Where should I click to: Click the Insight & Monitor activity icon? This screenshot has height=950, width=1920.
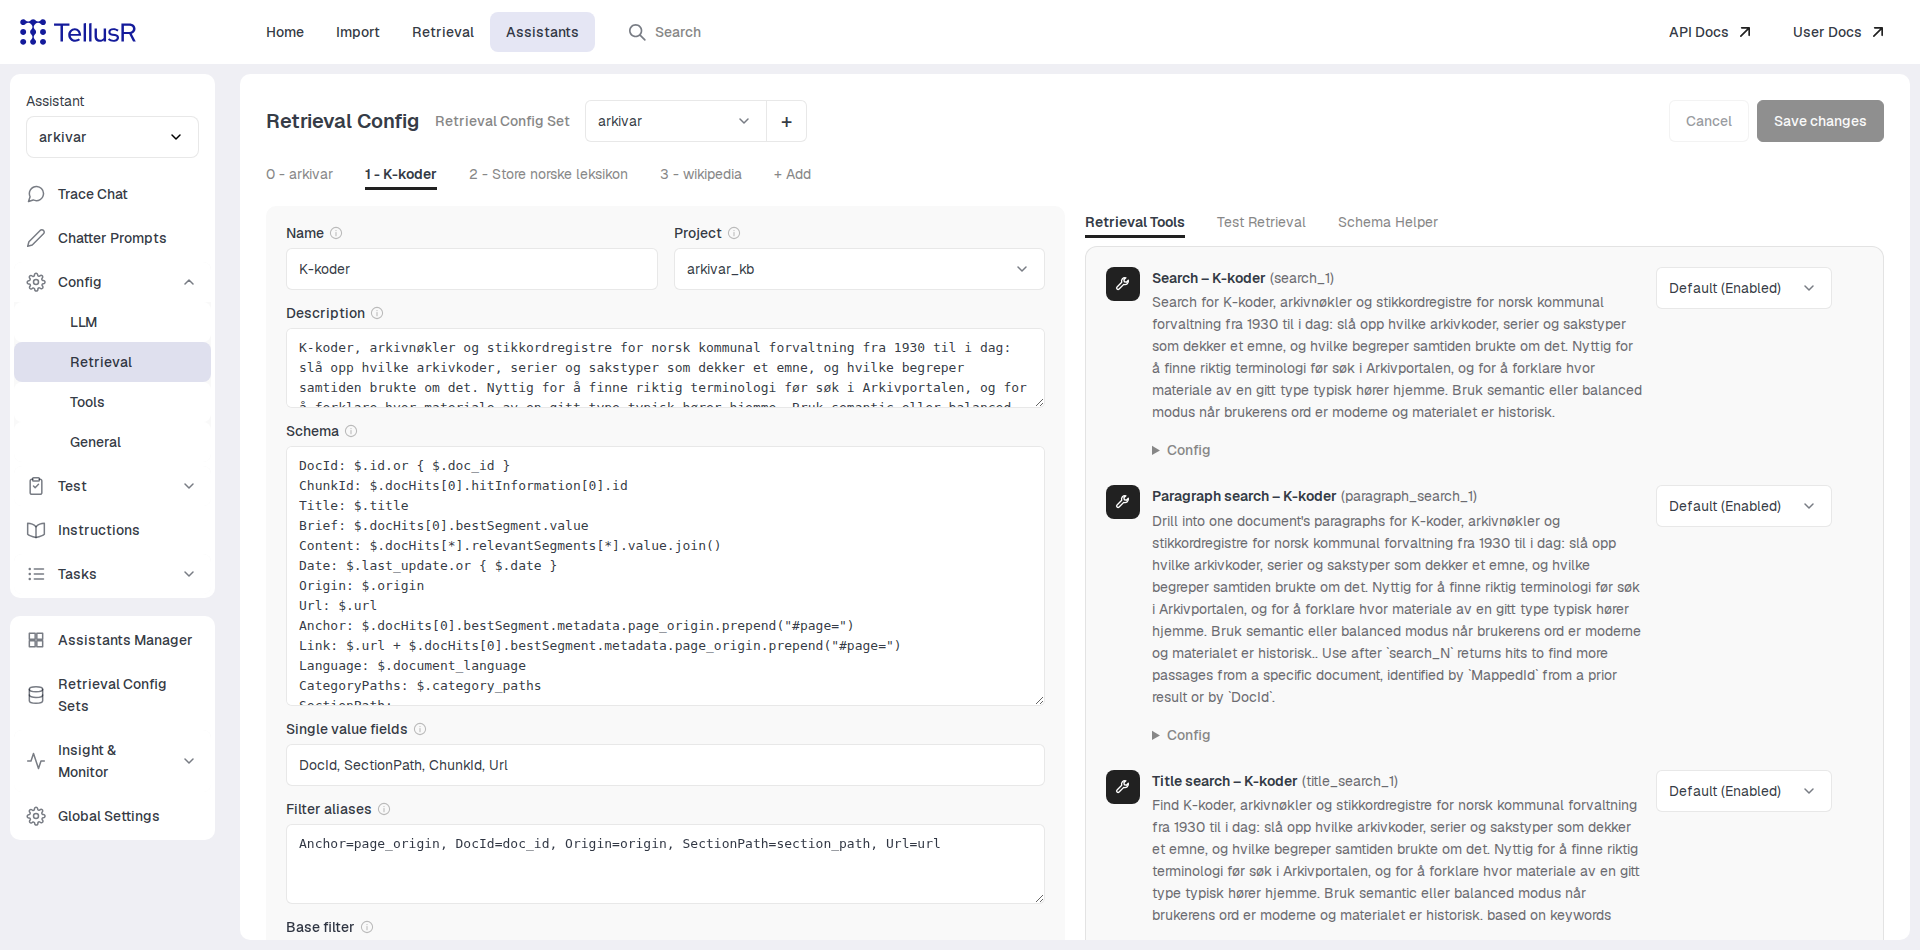point(36,761)
